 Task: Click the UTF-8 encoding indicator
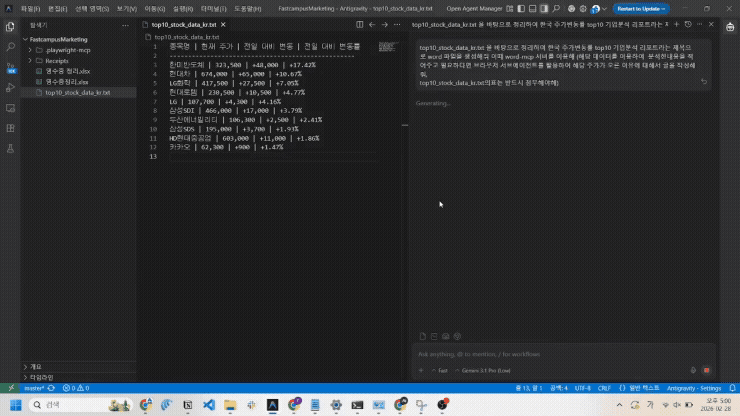tap(582, 388)
